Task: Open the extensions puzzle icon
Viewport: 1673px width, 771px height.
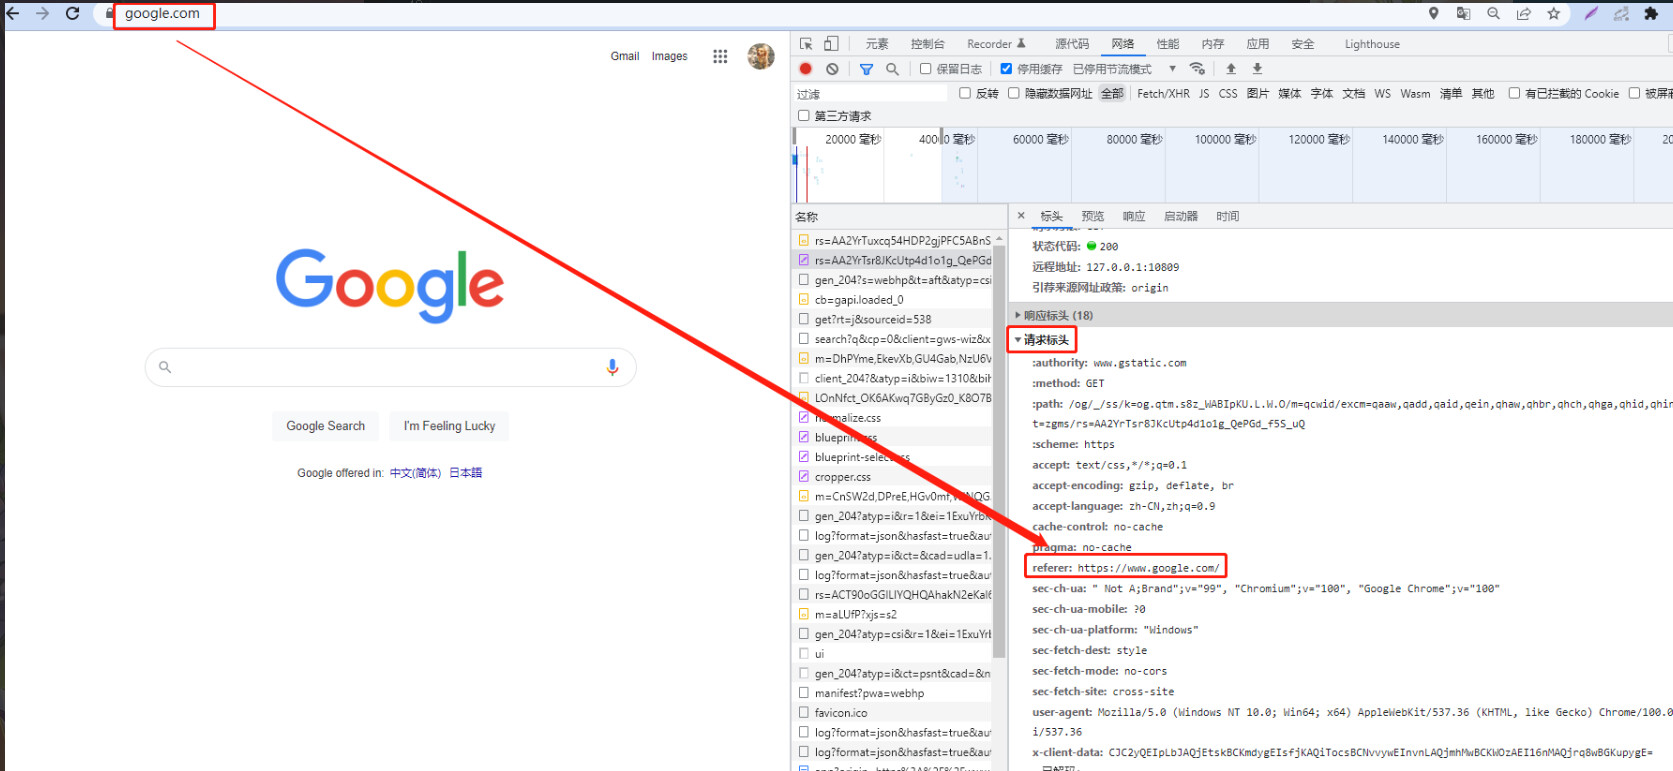Action: pyautogui.click(x=1651, y=14)
